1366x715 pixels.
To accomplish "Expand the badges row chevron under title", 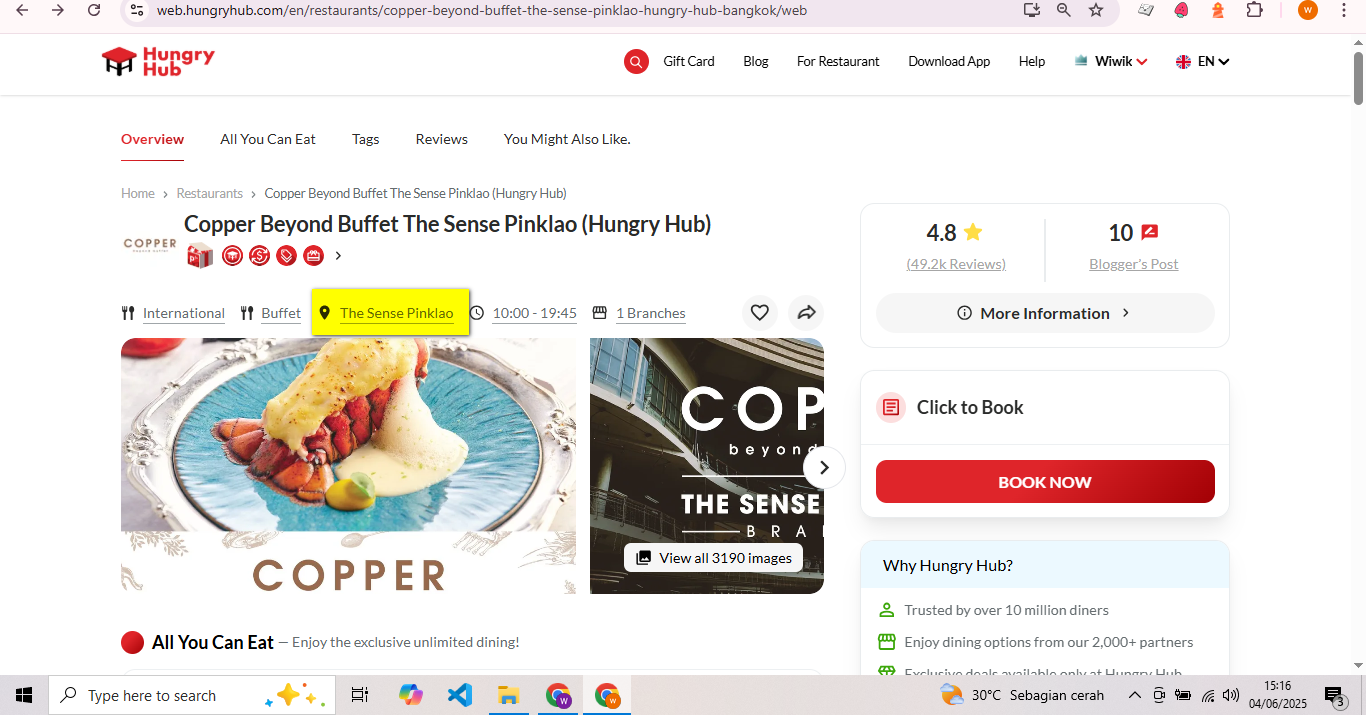I will coord(338,256).
